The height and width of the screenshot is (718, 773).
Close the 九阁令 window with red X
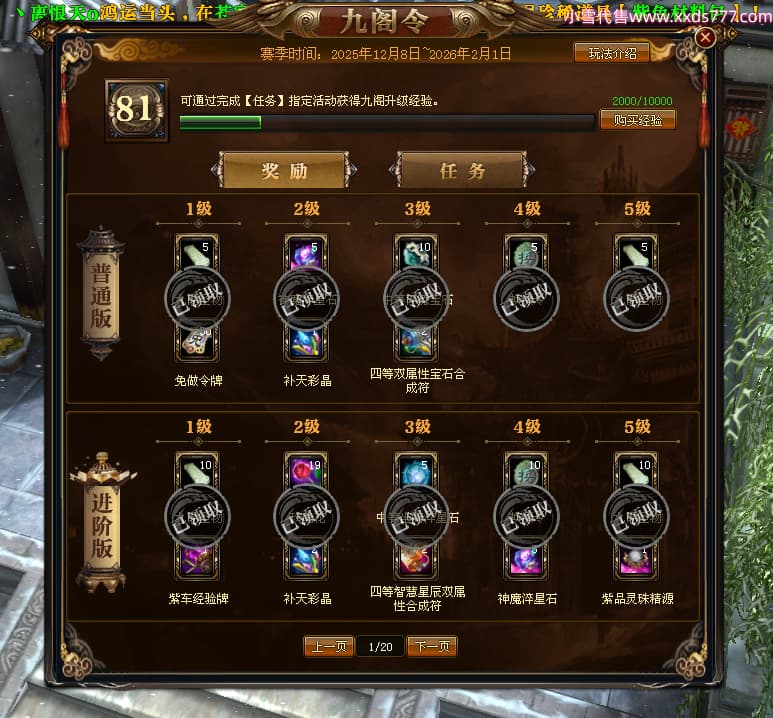pos(705,37)
